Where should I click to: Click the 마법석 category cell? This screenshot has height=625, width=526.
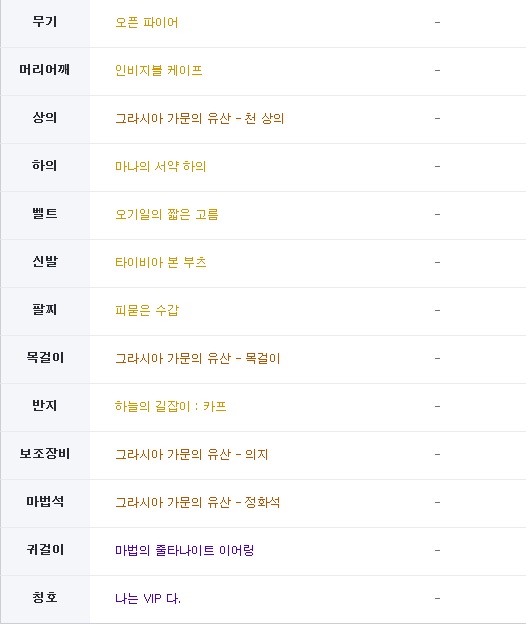(45, 502)
